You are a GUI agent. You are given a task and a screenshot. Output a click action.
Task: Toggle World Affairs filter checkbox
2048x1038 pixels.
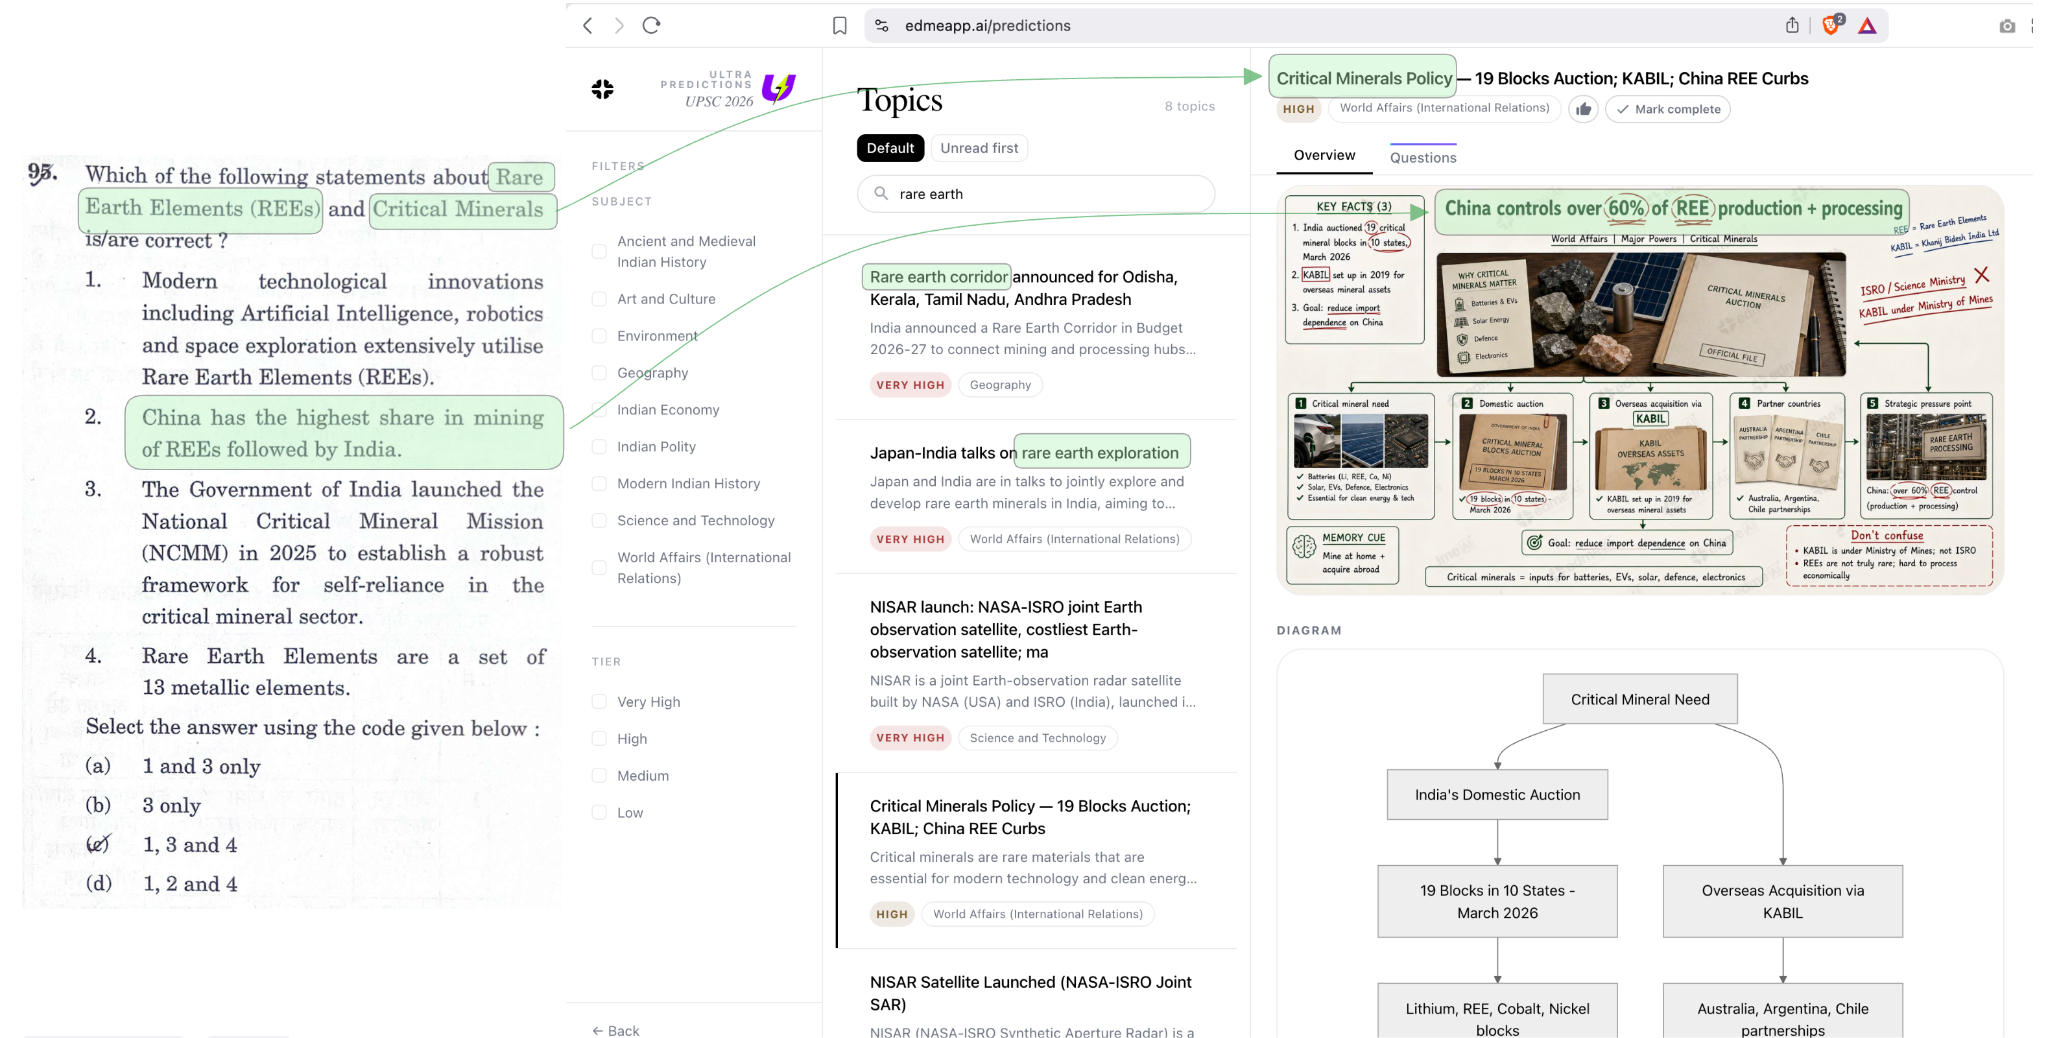[x=599, y=568]
